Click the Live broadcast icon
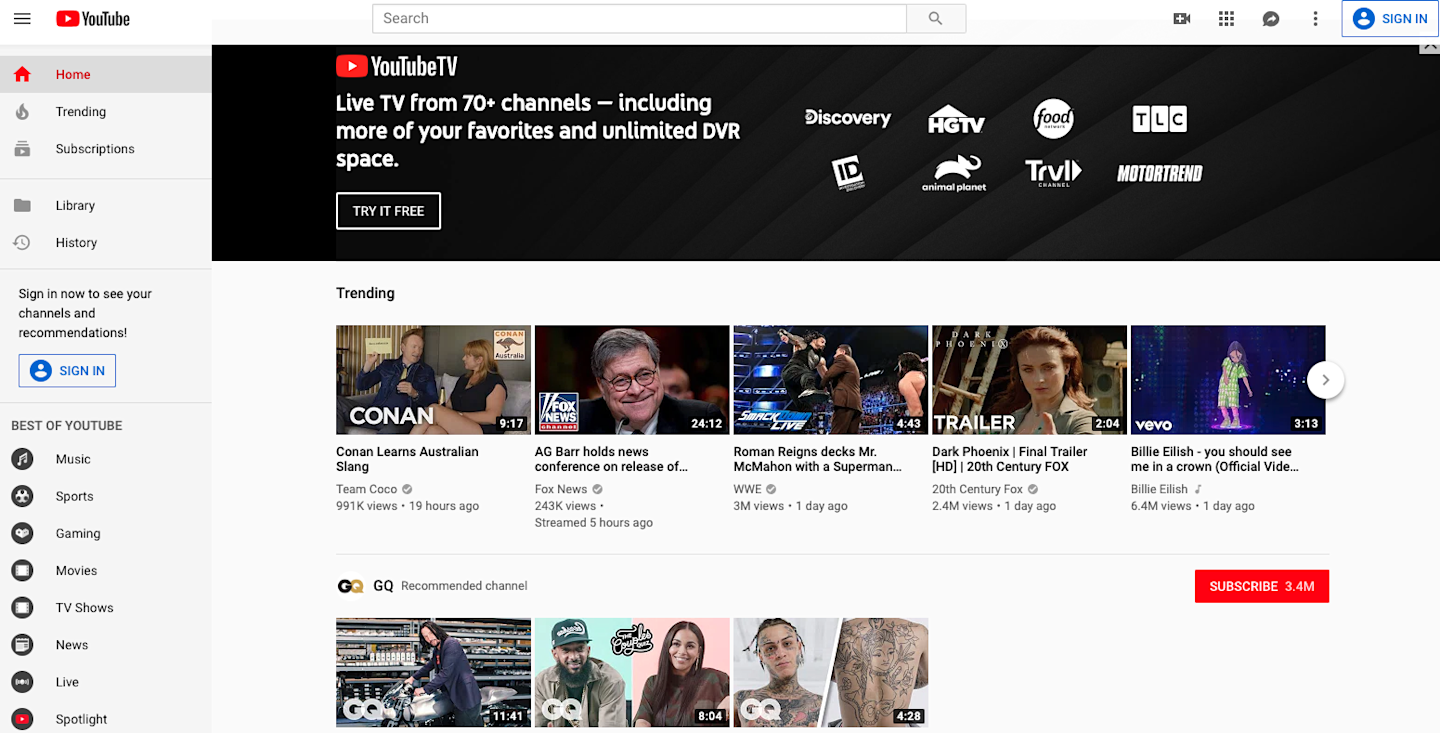The width and height of the screenshot is (1440, 733). click(22, 682)
